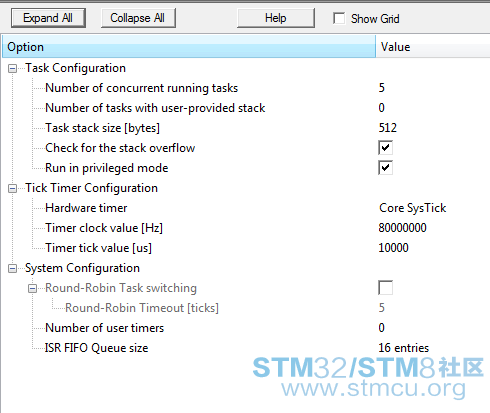490x413 pixels.
Task: Select Timer clock value [Hz] option
Action: (104, 228)
